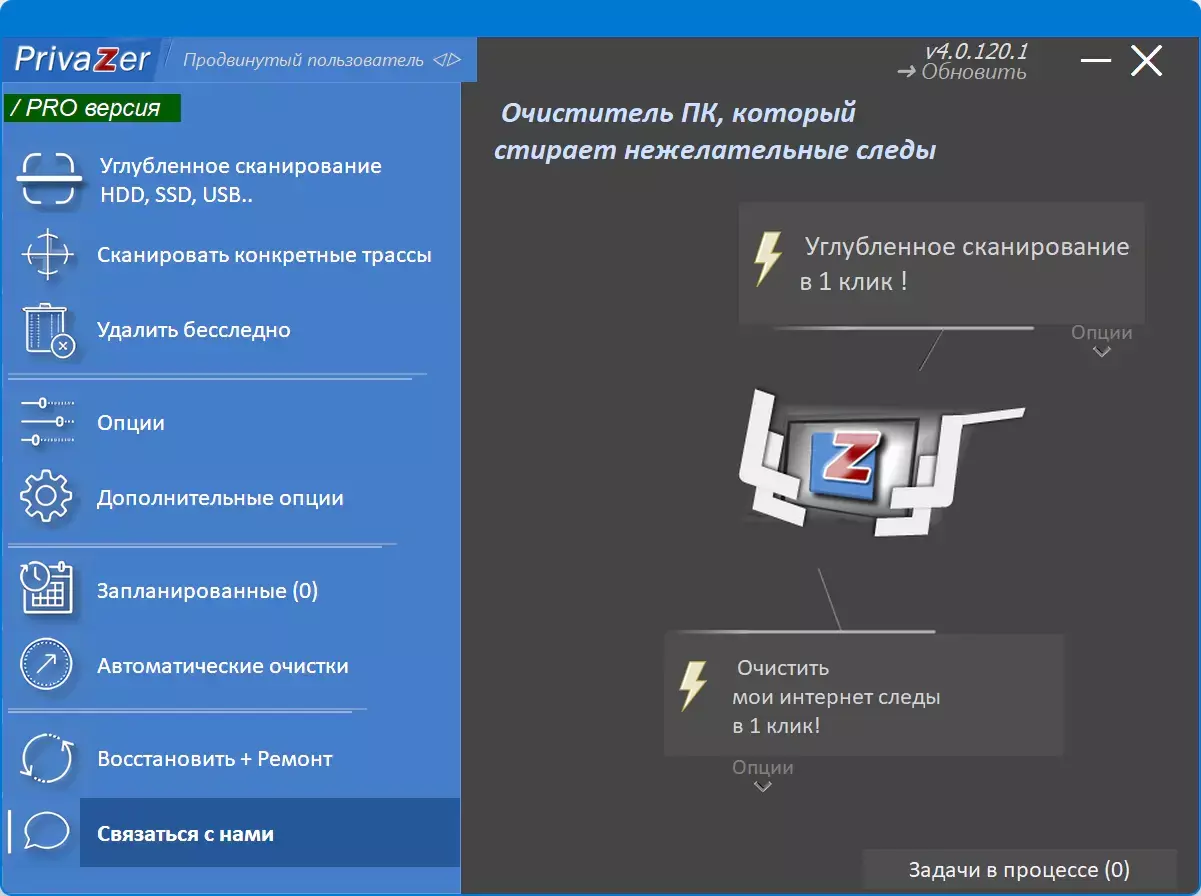
Task: Click the PRO версия badge
Action: click(x=92, y=108)
